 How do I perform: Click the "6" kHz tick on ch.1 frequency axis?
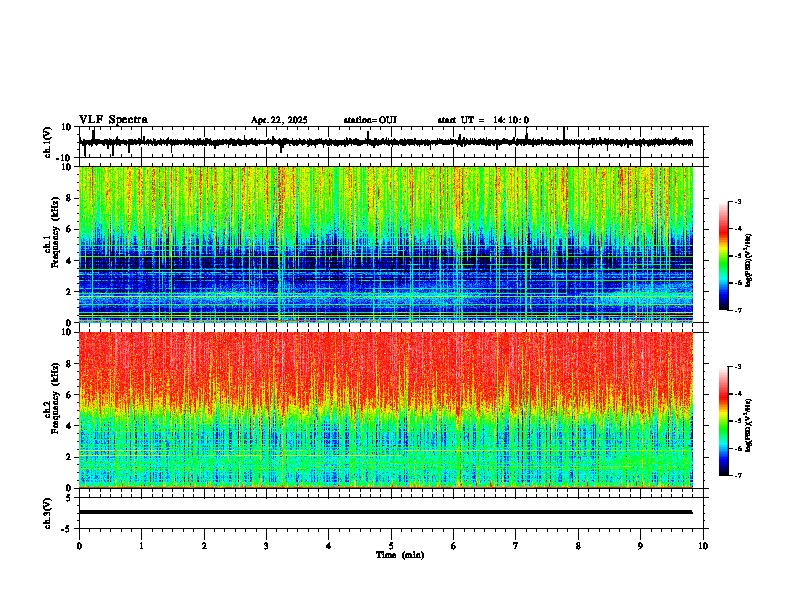(x=70, y=229)
